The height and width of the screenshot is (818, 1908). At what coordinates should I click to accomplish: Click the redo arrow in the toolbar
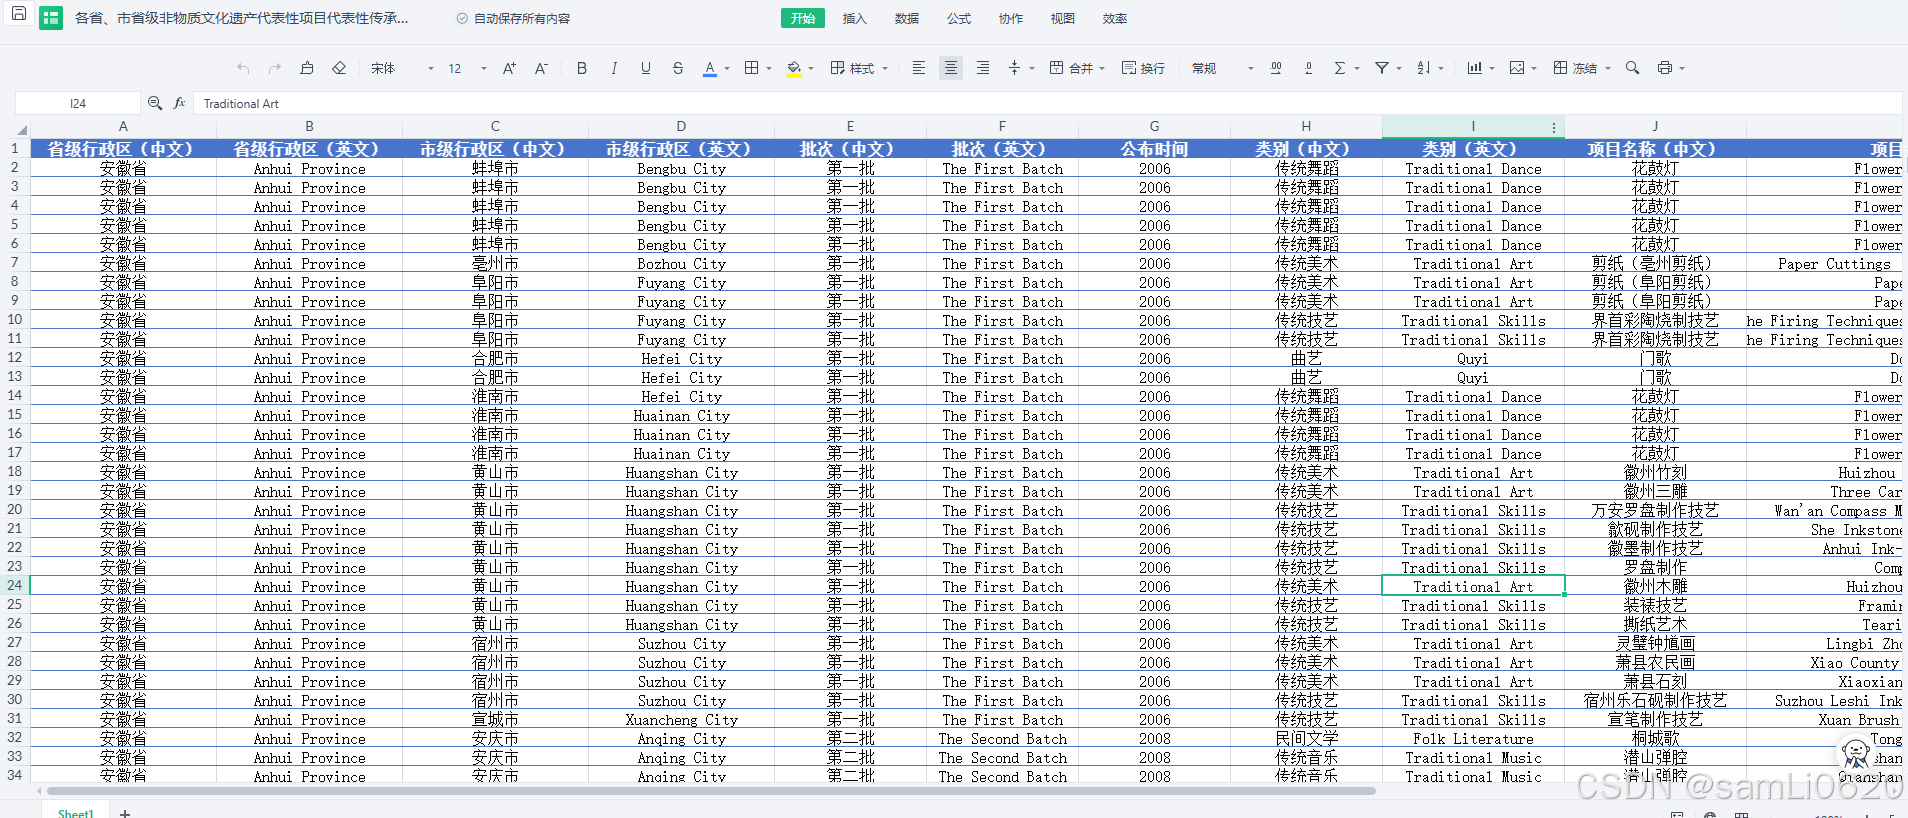pos(275,68)
